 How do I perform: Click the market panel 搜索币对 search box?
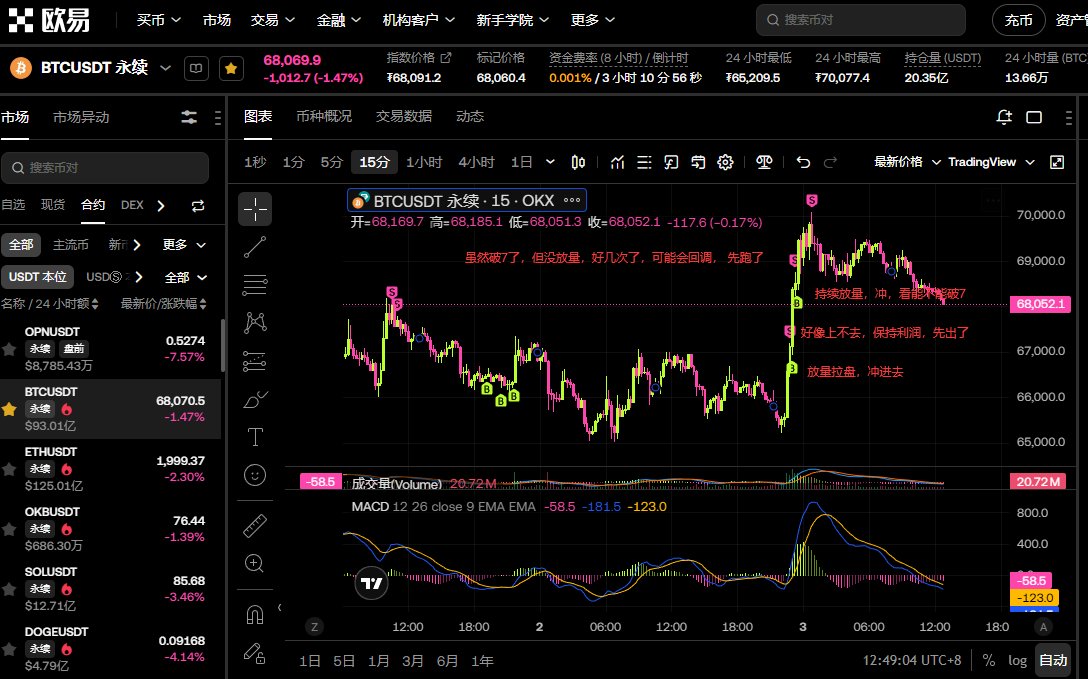point(105,168)
